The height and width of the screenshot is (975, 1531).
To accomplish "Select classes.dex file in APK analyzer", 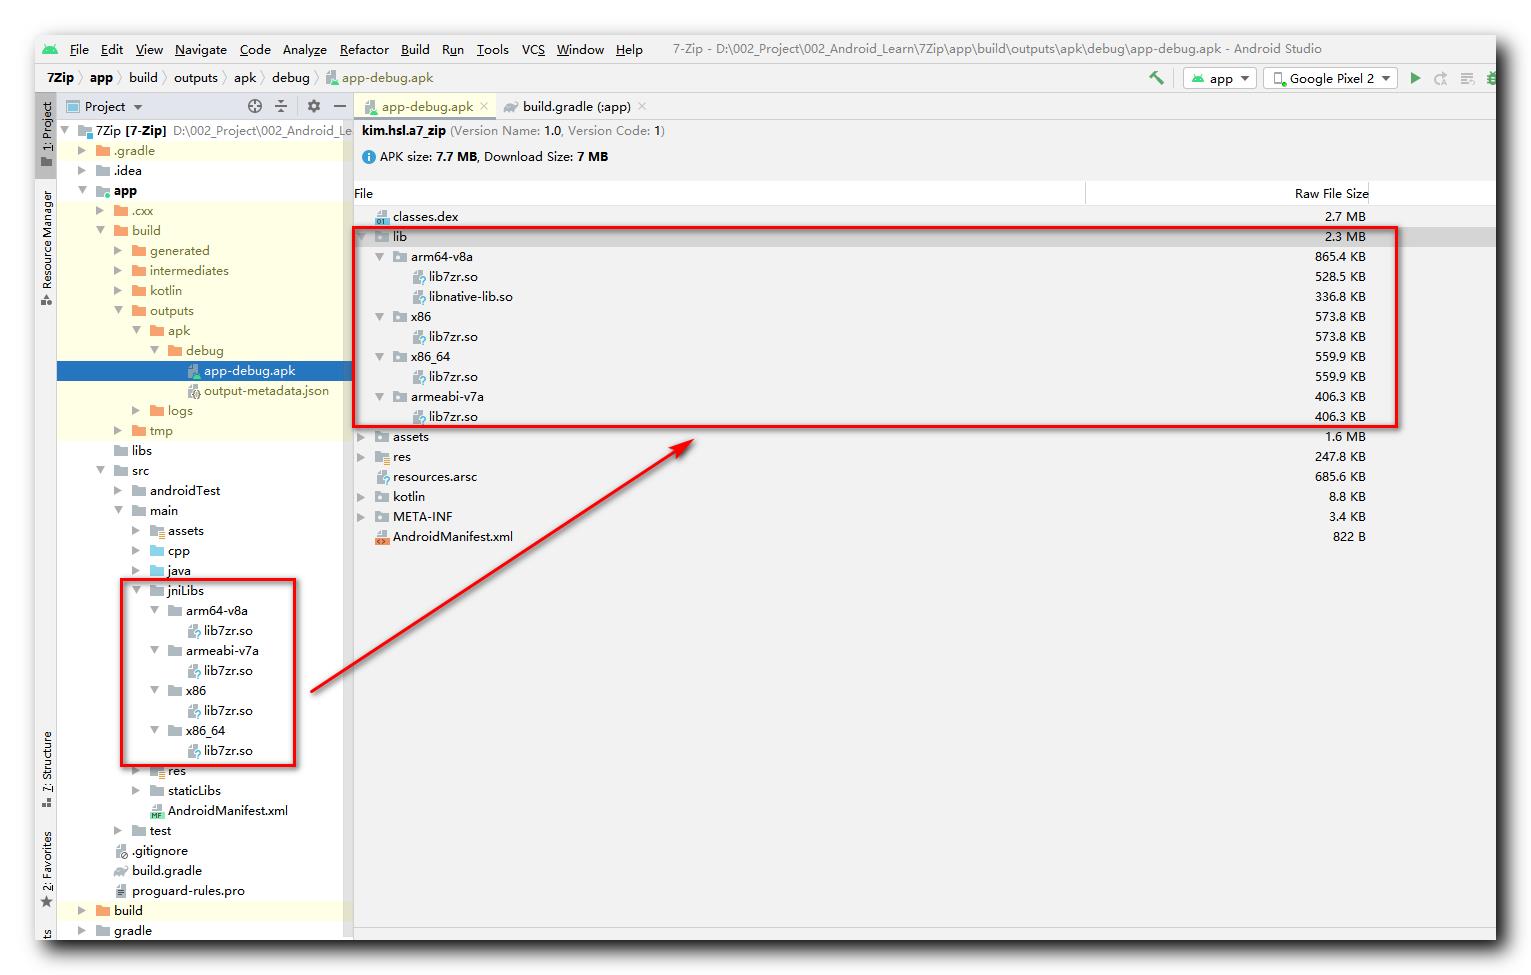I will tap(425, 216).
